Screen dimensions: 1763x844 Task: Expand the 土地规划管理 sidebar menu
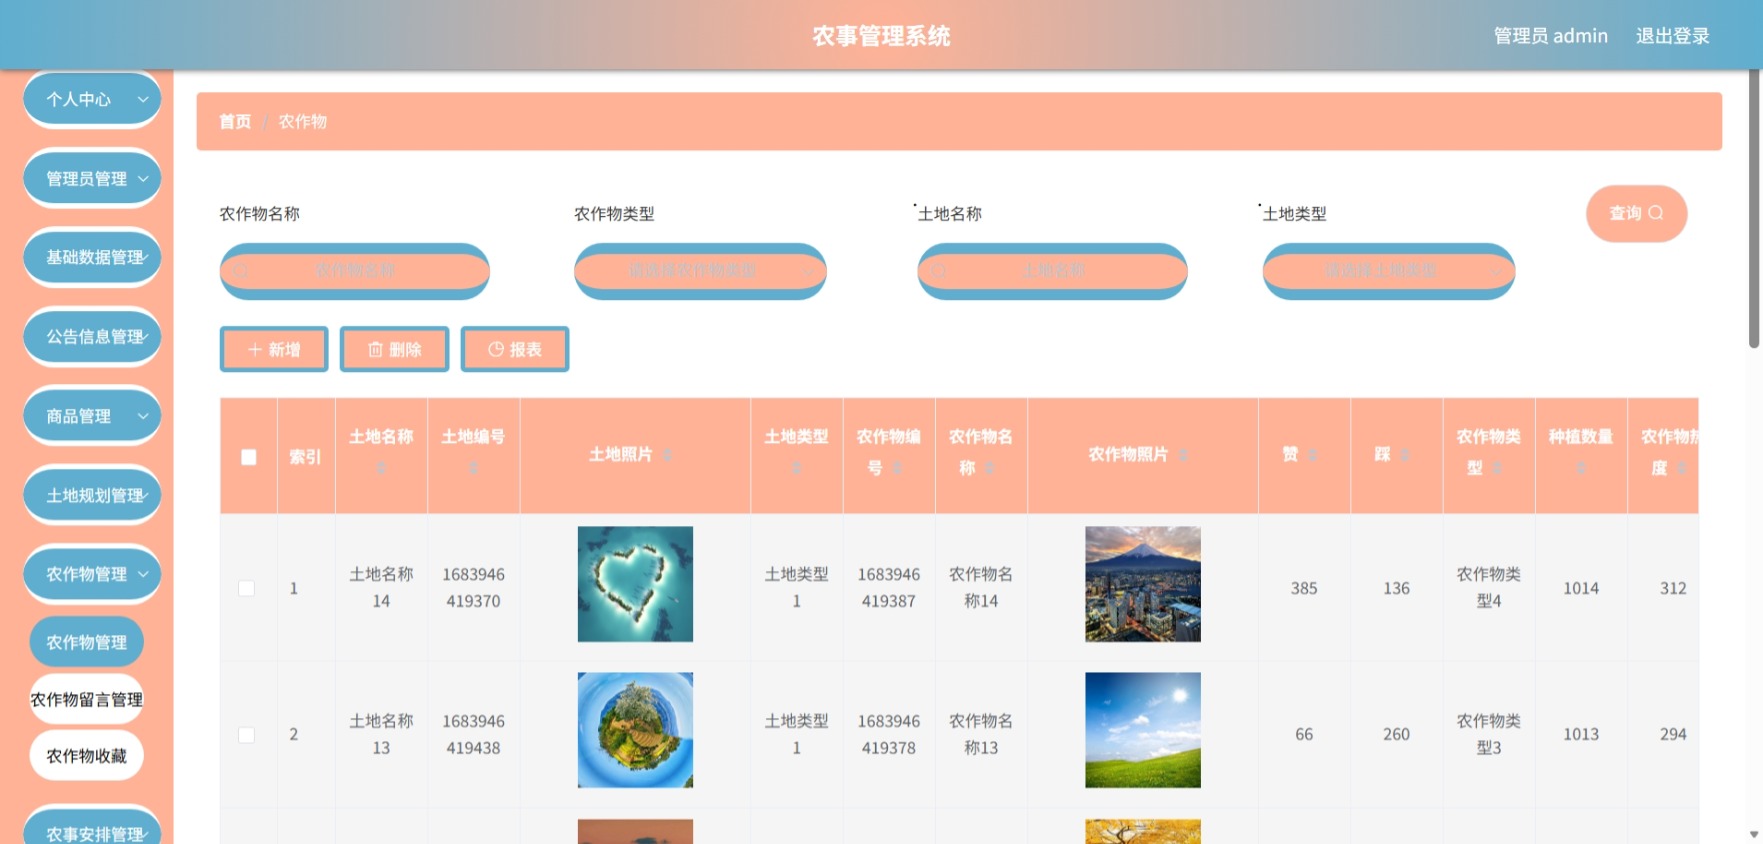[92, 495]
